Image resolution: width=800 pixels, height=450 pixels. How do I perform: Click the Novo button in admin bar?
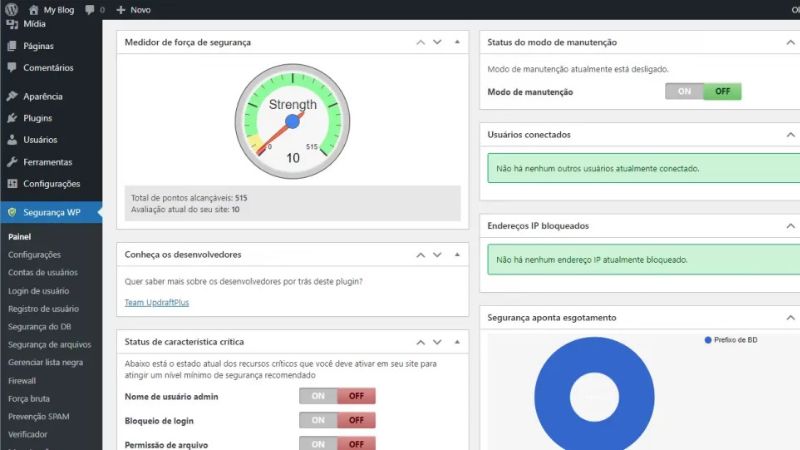tap(133, 9)
